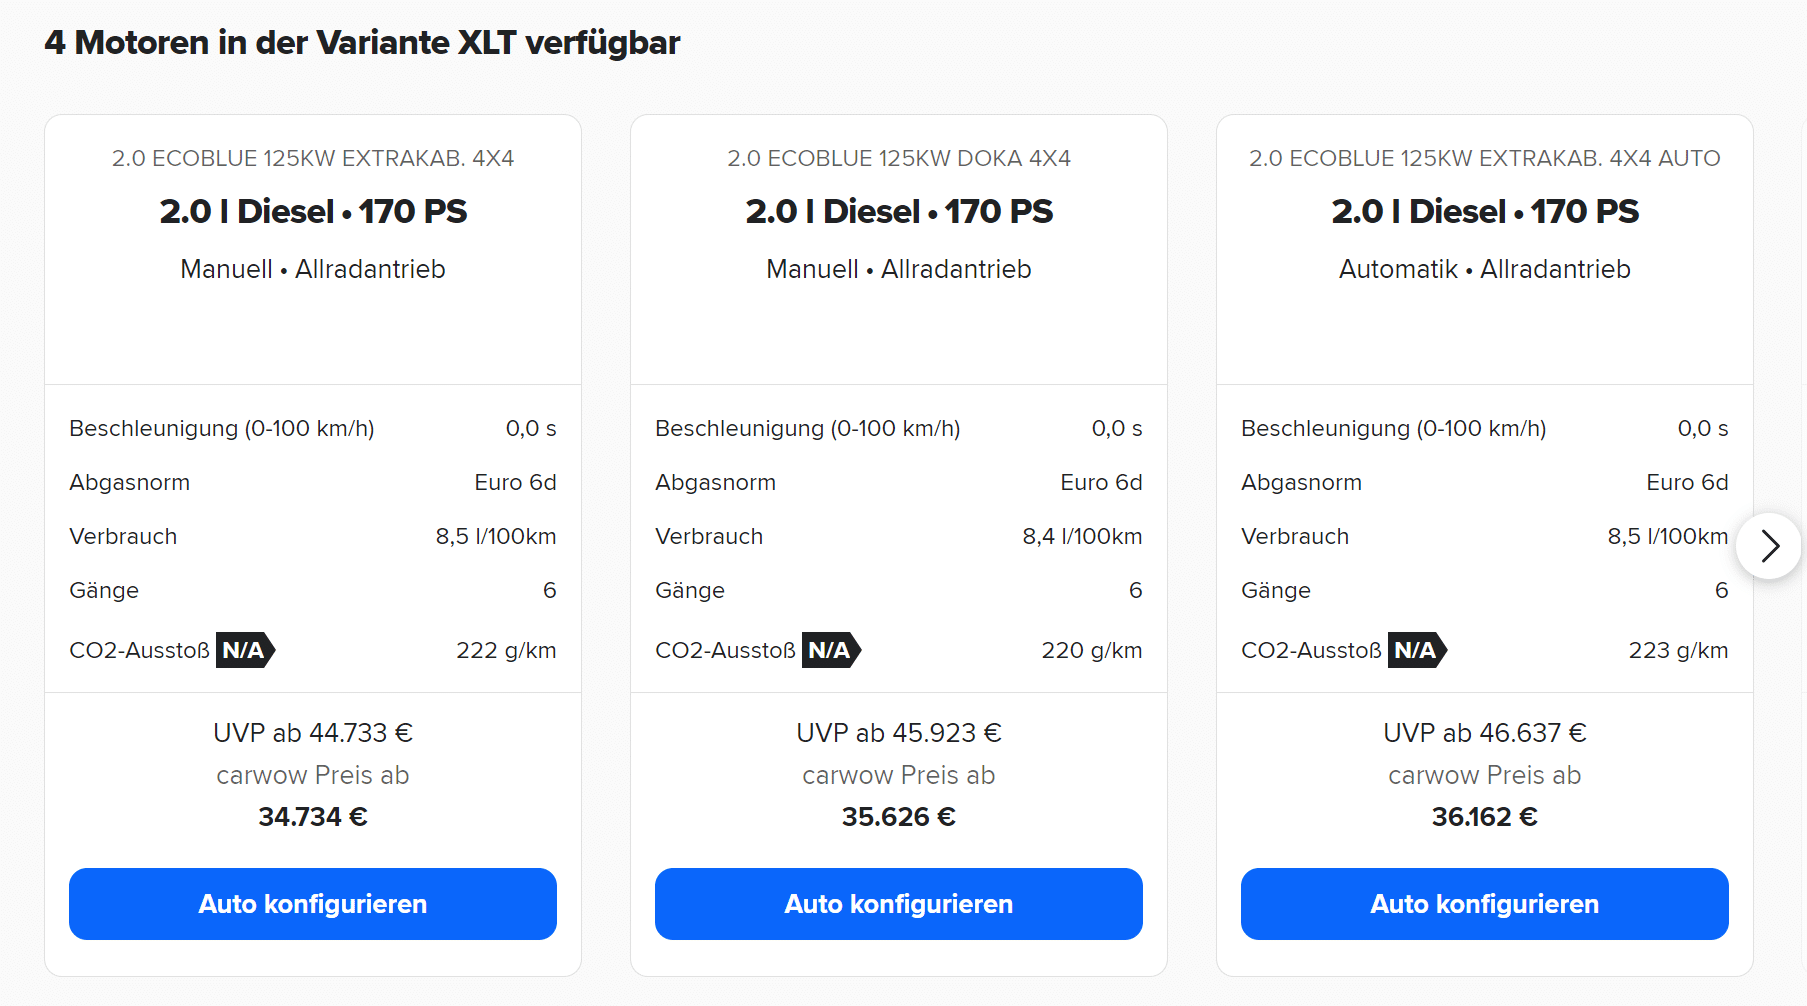The height and width of the screenshot is (1006, 1807).
Task: Configure the 36.162 € automatic Extrakab car
Action: [1485, 904]
